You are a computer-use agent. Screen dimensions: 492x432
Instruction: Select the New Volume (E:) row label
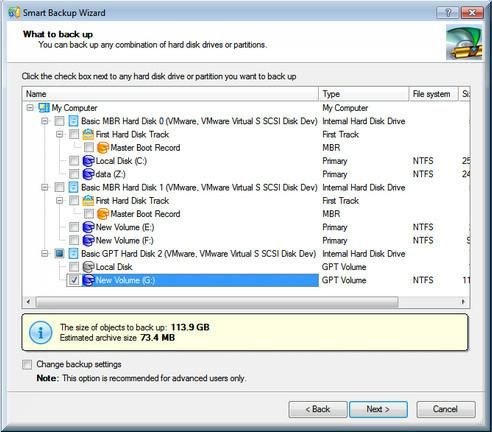point(125,227)
